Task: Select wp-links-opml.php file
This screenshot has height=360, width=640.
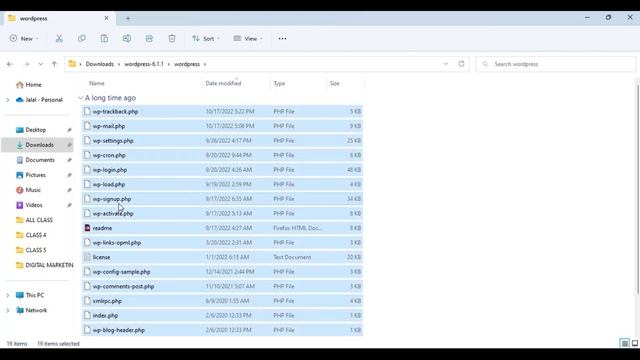Action: pyautogui.click(x=222, y=242)
